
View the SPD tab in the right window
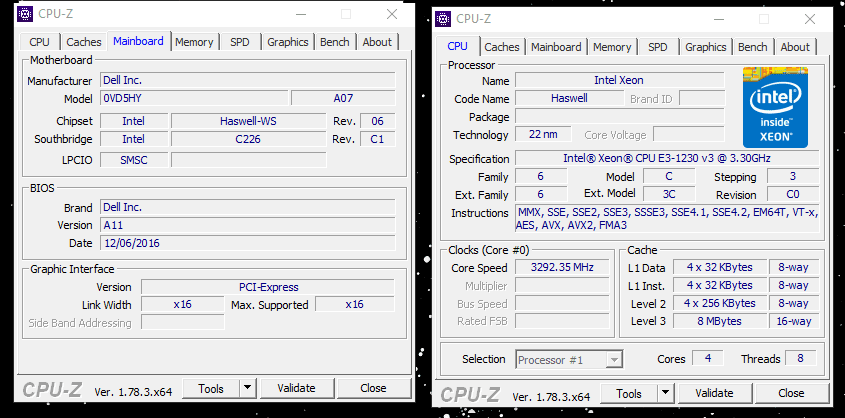click(x=657, y=47)
